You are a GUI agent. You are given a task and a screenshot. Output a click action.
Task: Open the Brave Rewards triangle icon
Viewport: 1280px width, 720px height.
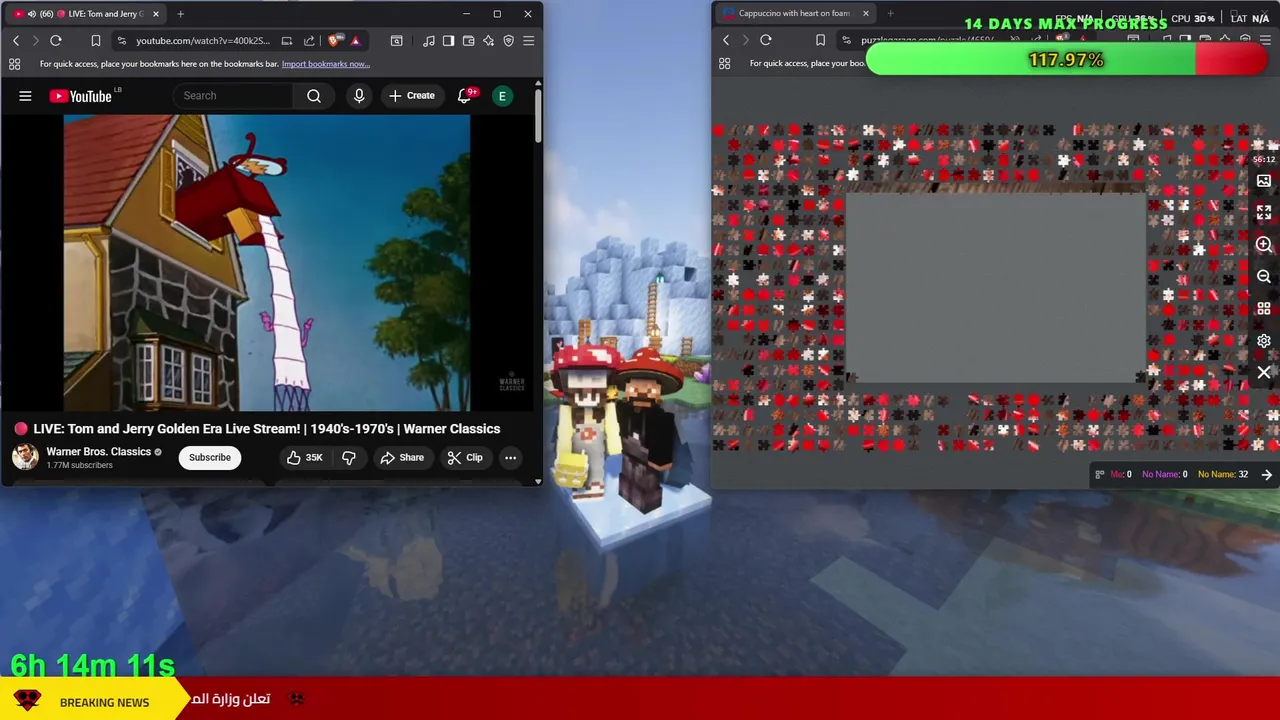pos(355,40)
